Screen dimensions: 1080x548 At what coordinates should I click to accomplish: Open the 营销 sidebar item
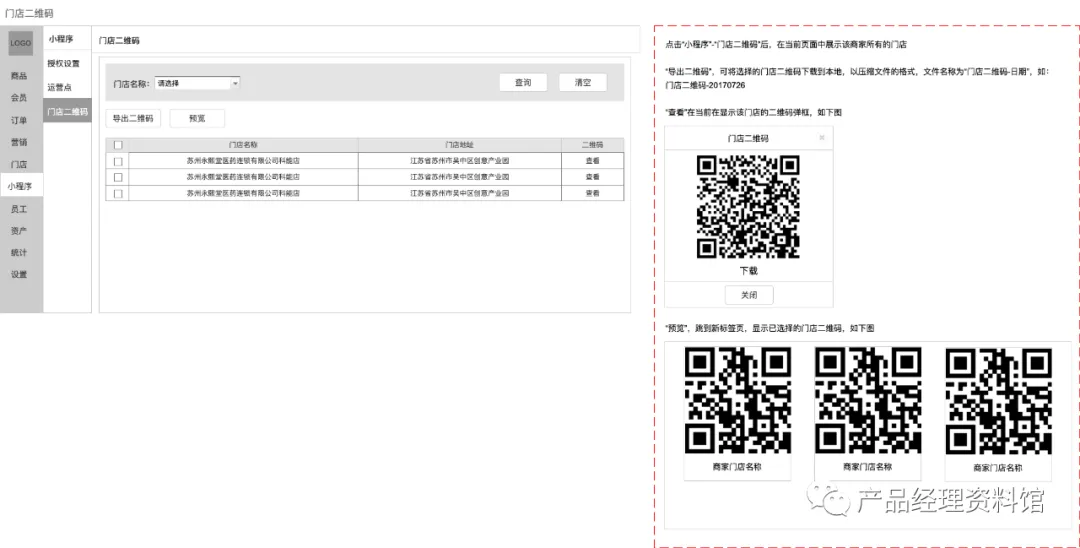(x=19, y=142)
